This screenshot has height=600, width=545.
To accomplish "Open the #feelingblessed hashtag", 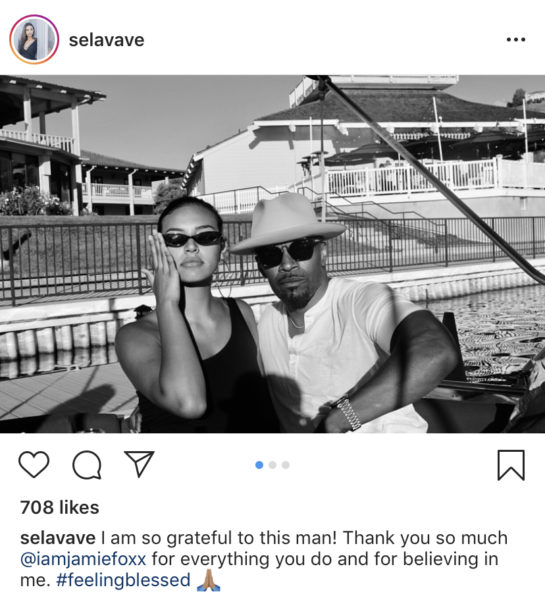I will [x=123, y=580].
